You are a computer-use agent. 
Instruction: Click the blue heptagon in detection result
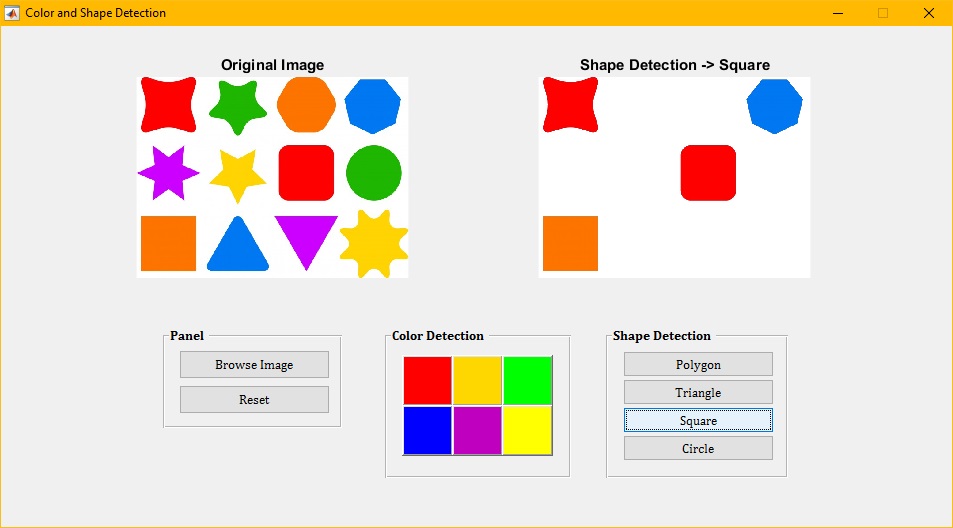click(774, 105)
